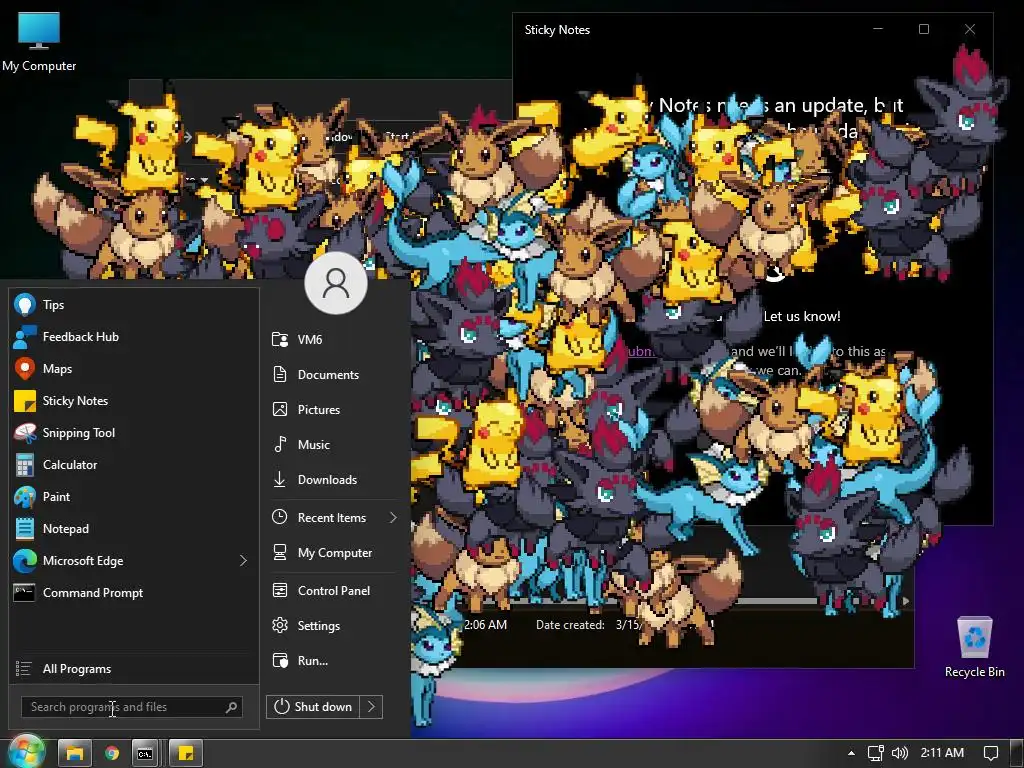1024x768 pixels.
Task: Show hidden tray icons
Action: coord(851,753)
